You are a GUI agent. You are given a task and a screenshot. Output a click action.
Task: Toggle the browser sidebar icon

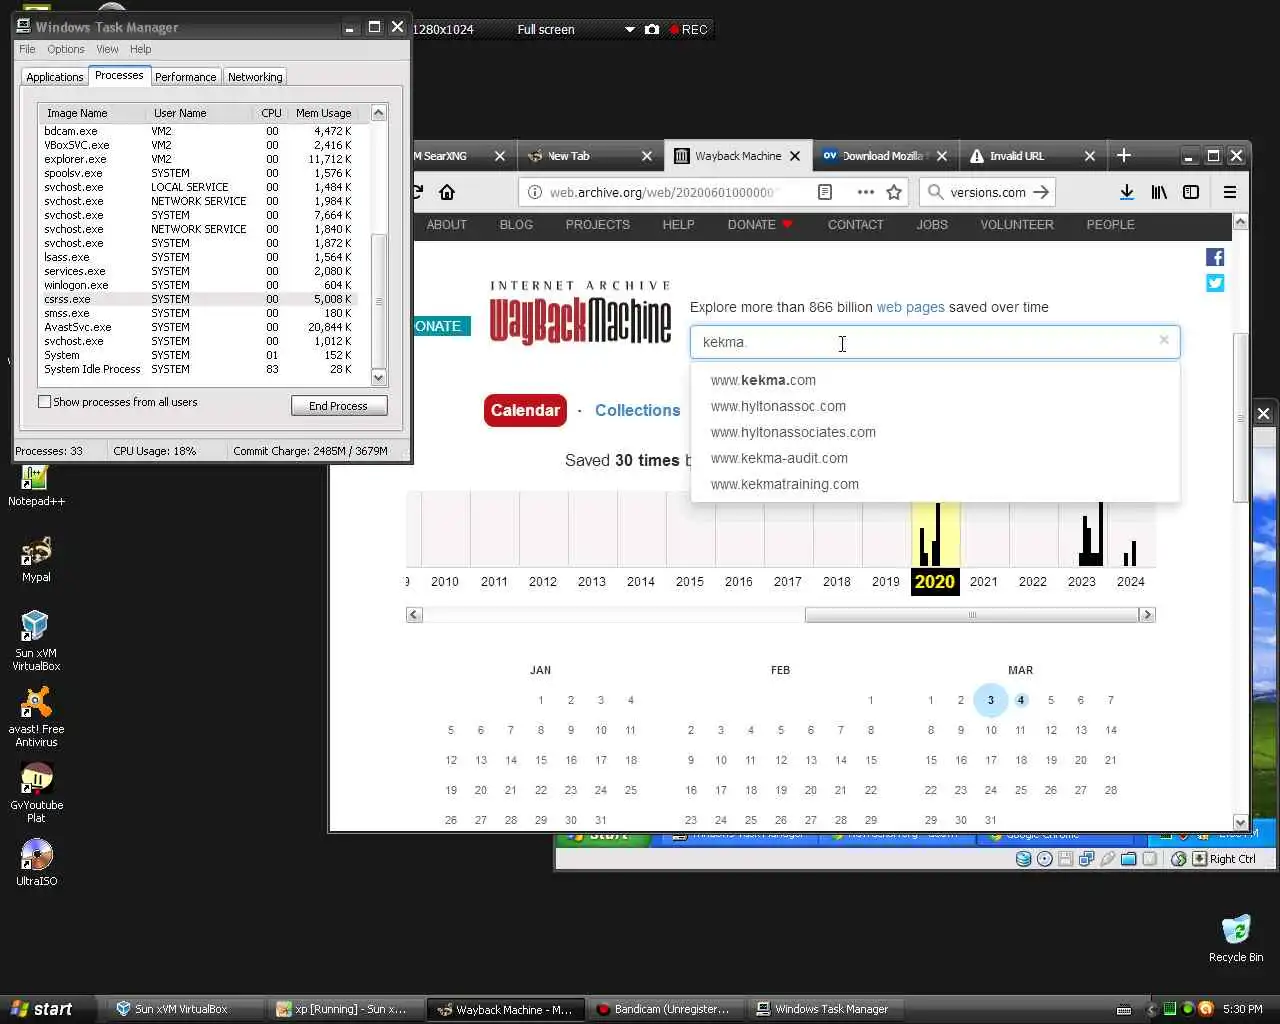(1191, 192)
